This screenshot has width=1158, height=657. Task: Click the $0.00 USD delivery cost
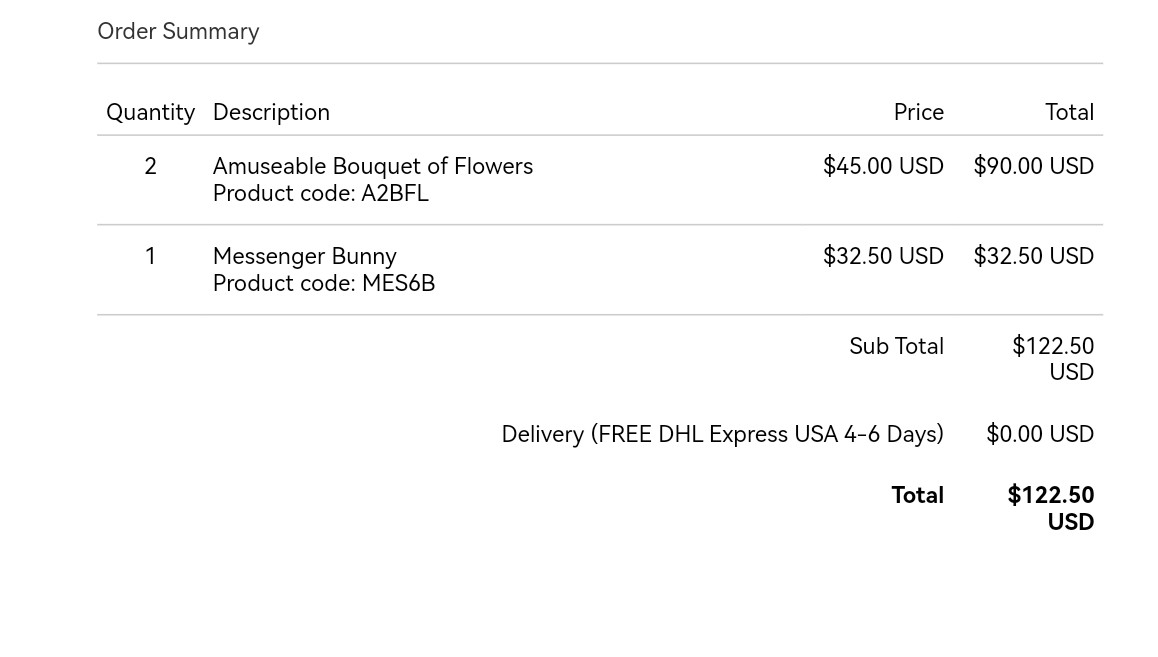[1040, 434]
